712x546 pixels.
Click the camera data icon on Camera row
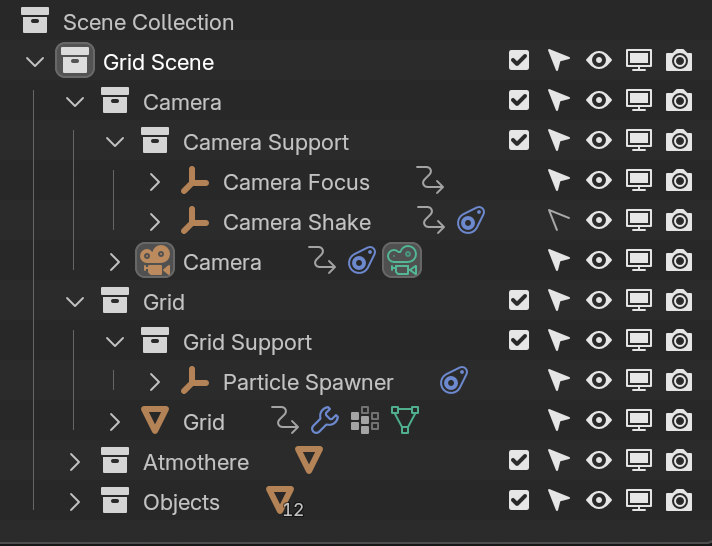(402, 262)
